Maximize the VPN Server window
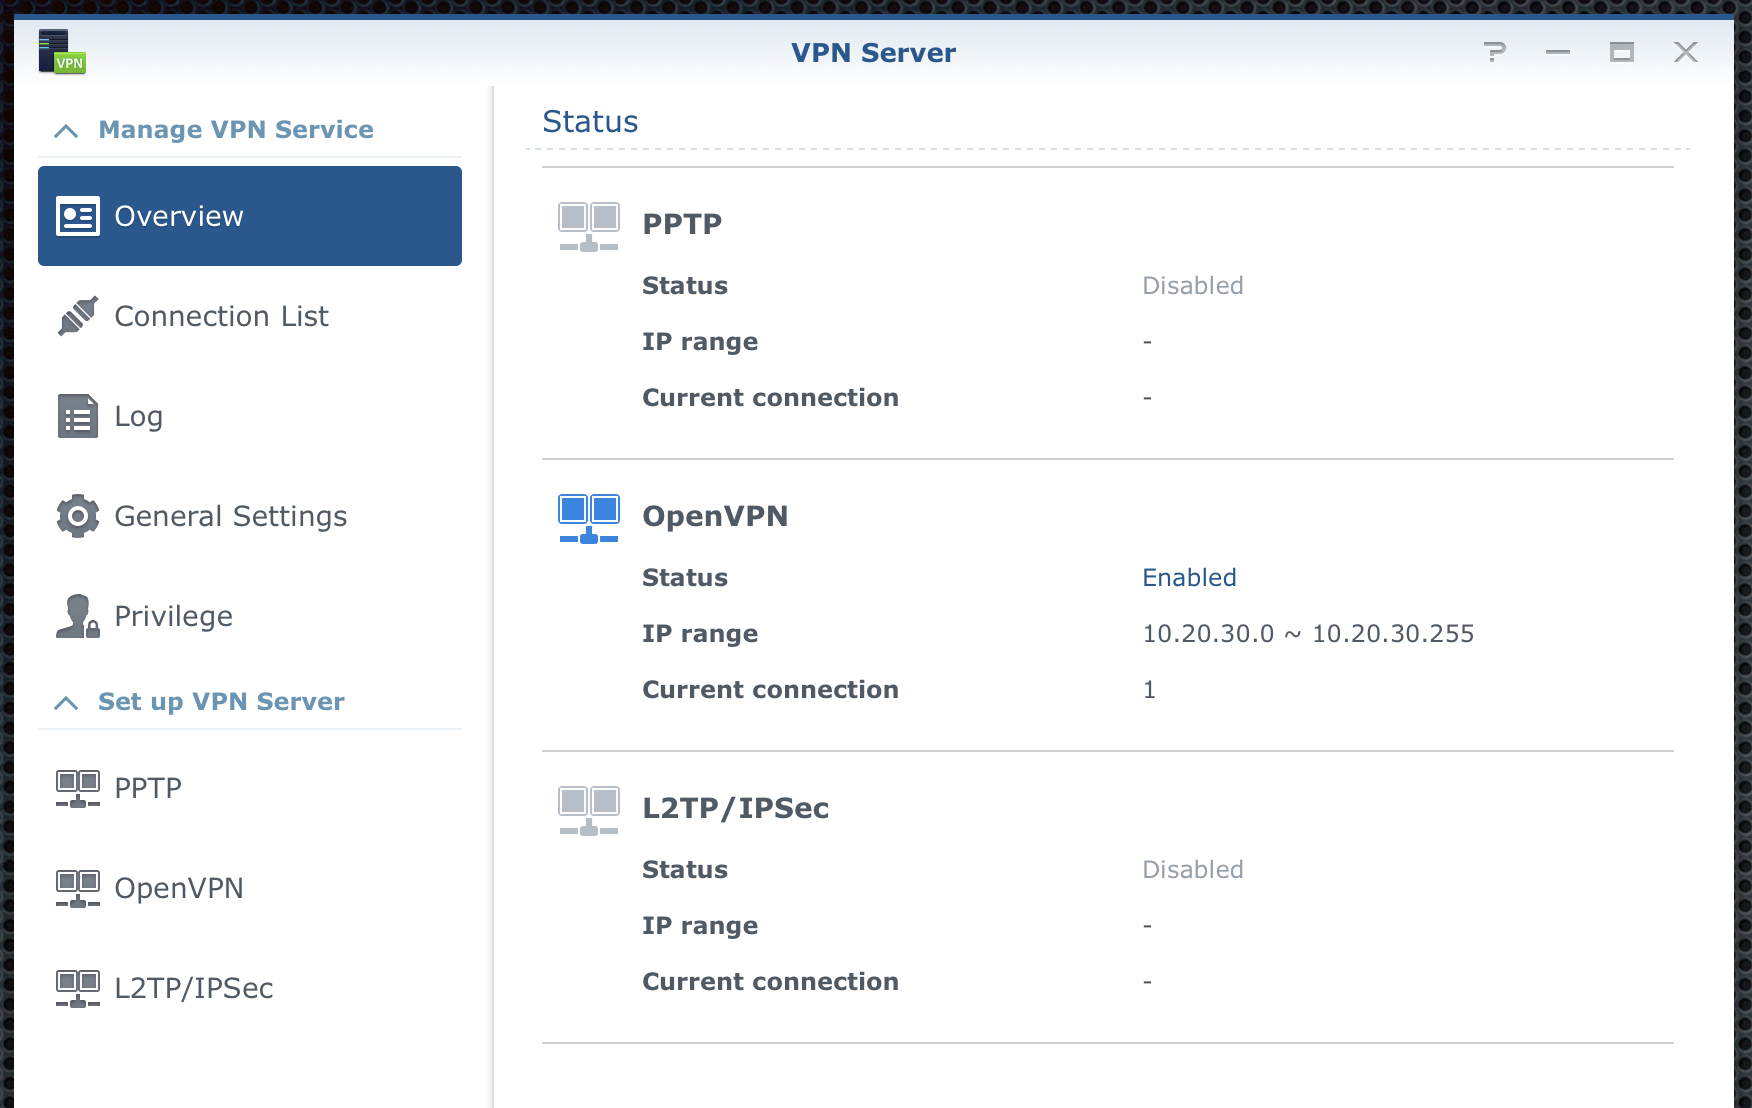 coord(1622,52)
